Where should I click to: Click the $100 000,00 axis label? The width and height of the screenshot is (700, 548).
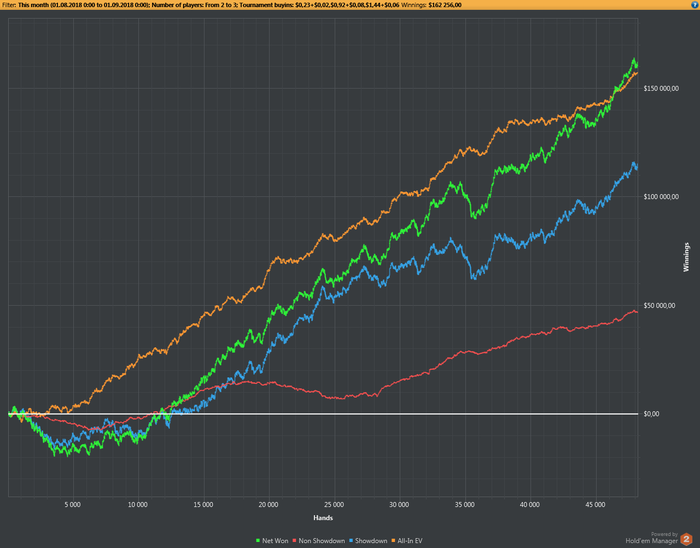point(661,197)
